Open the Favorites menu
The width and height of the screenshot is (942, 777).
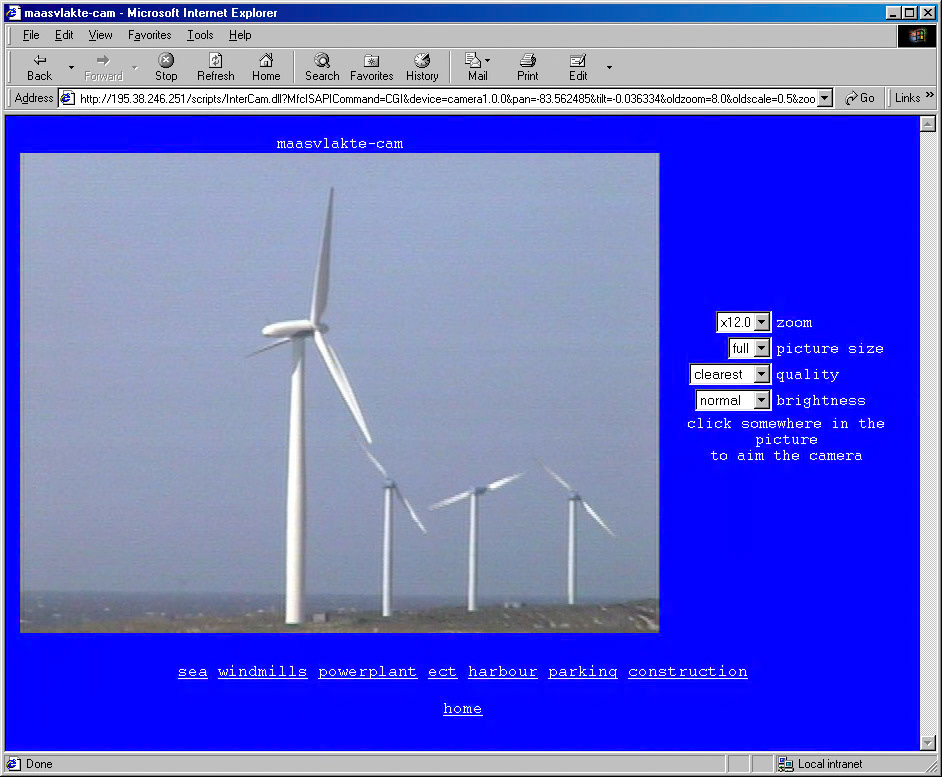(x=149, y=35)
